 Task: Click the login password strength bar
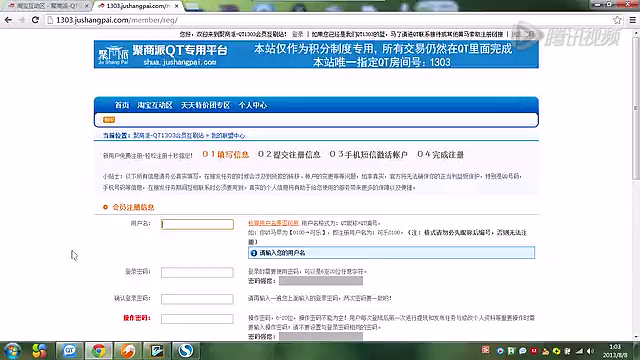click(x=321, y=281)
